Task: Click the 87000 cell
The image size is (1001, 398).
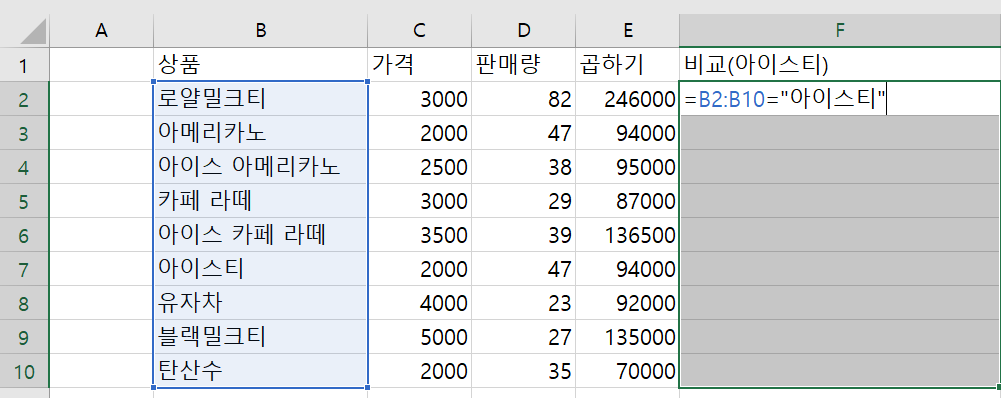Action: coord(628,201)
